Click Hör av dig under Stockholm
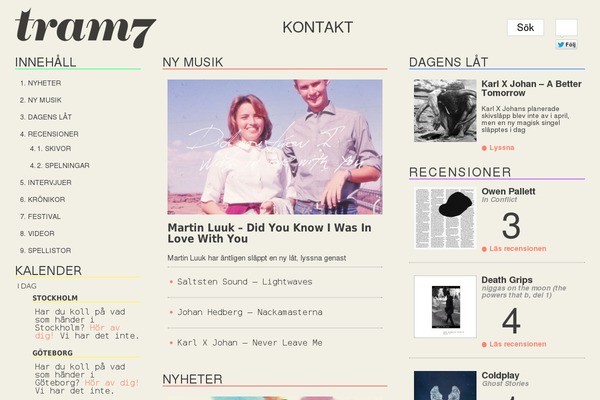 point(77,332)
